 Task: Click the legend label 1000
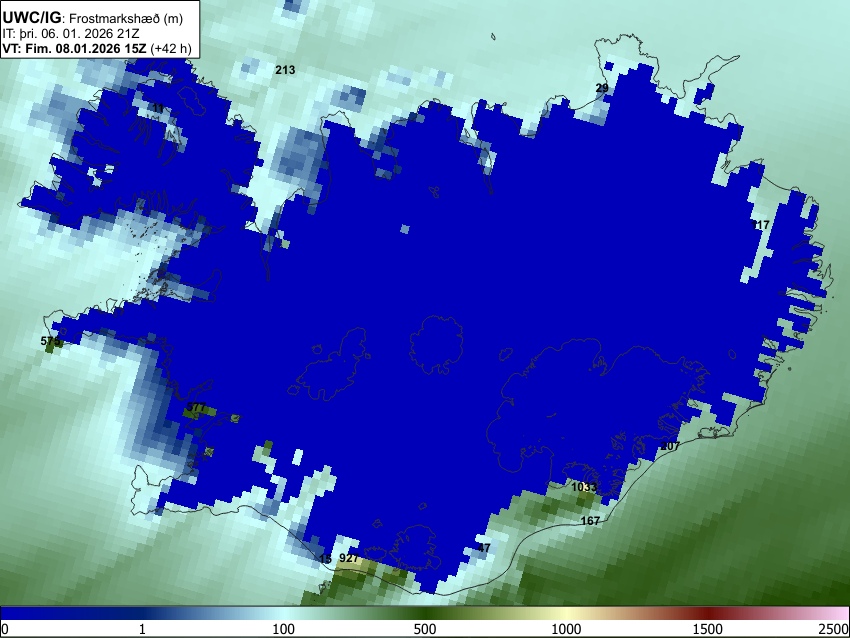pyautogui.click(x=566, y=629)
